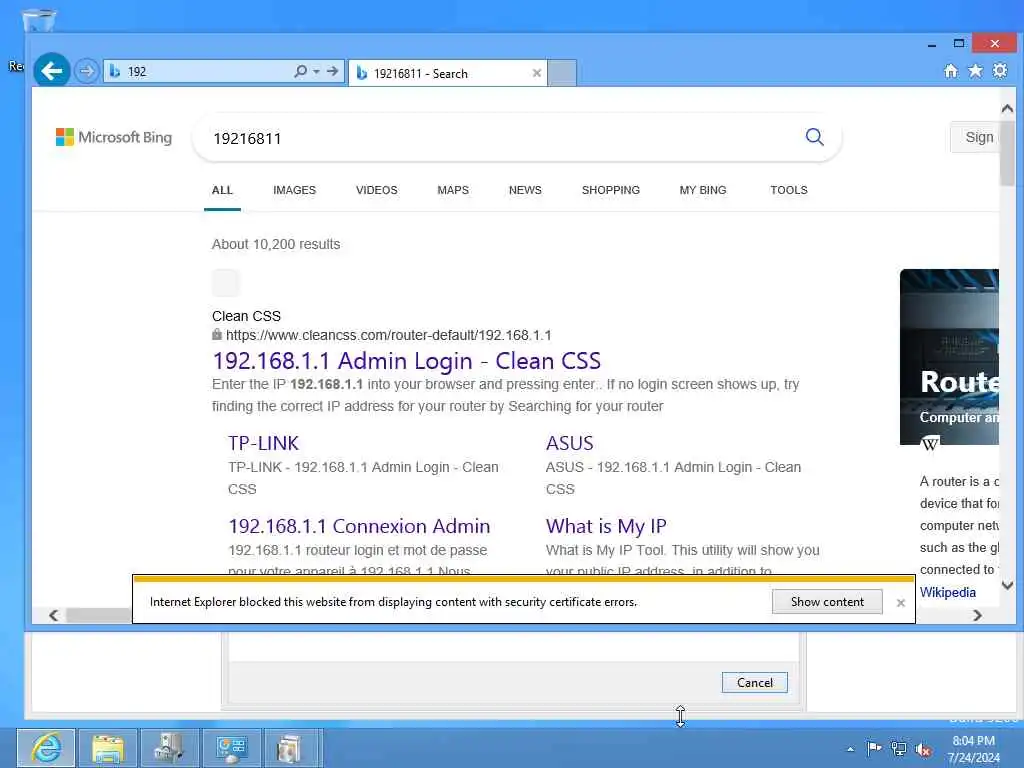The width and height of the screenshot is (1024, 768).
Task: Open Favorites star icon
Action: (975, 71)
